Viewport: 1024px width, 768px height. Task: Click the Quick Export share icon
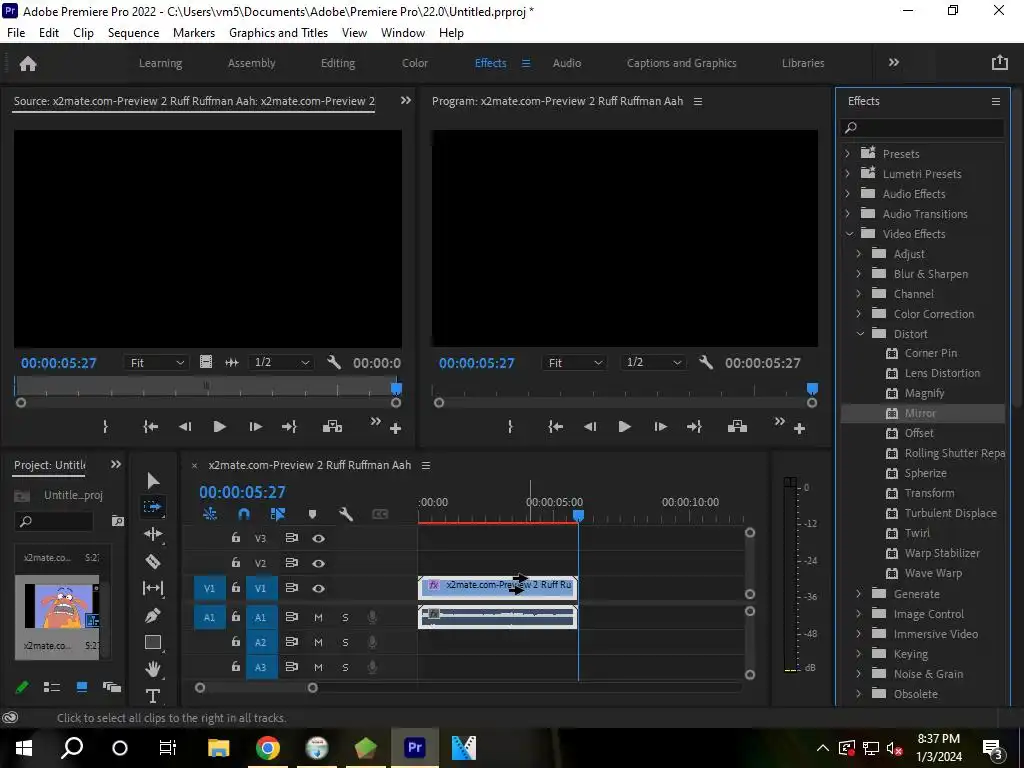pos(1000,63)
